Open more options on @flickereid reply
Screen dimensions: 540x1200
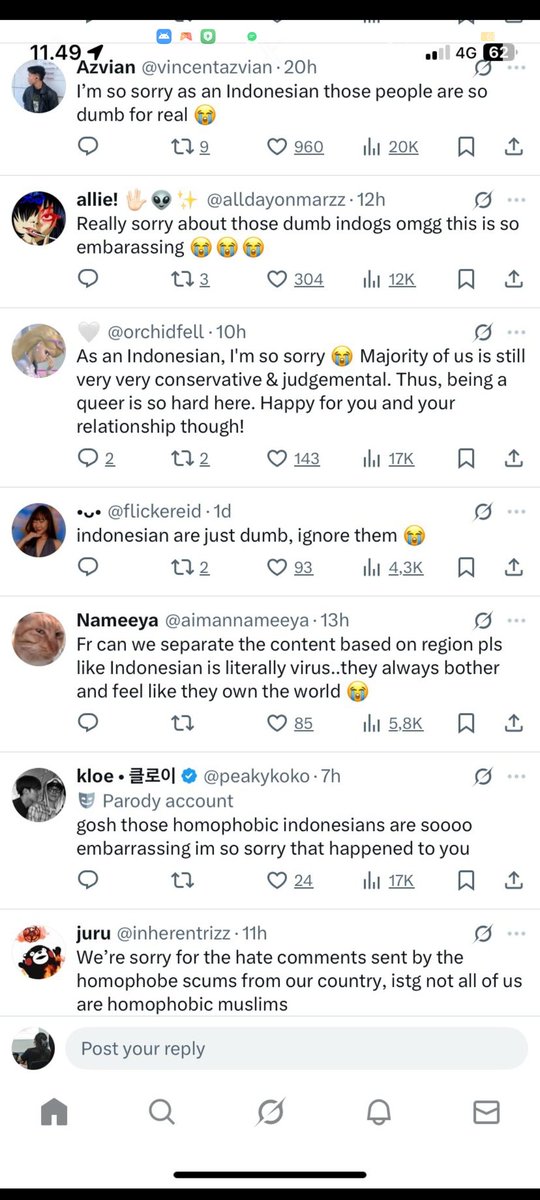tap(516, 511)
